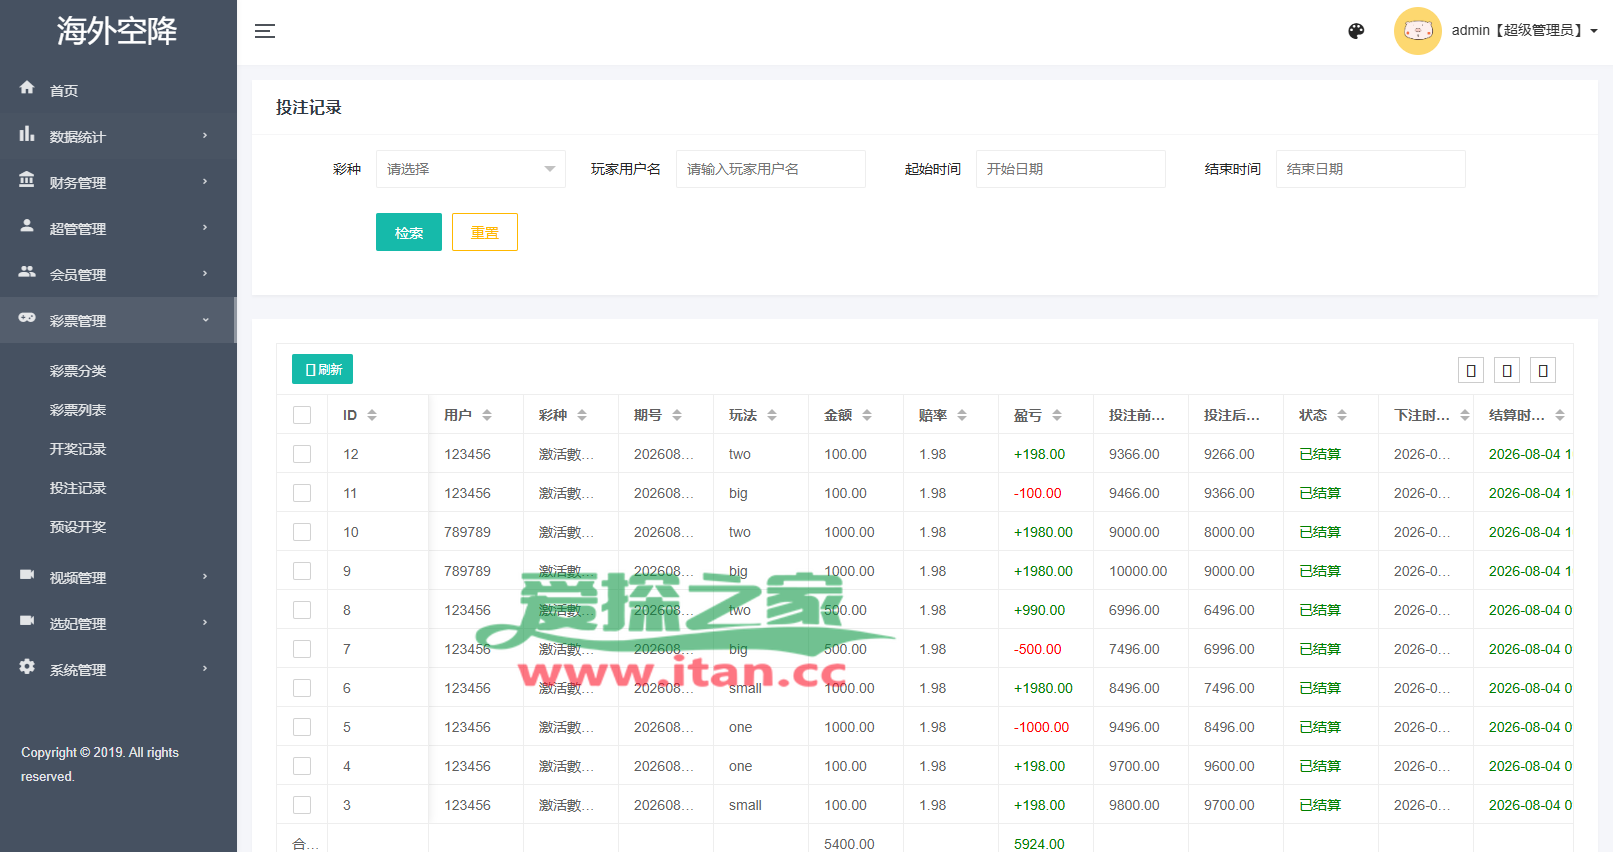Click the middle of three table tool icons

pos(1507,370)
